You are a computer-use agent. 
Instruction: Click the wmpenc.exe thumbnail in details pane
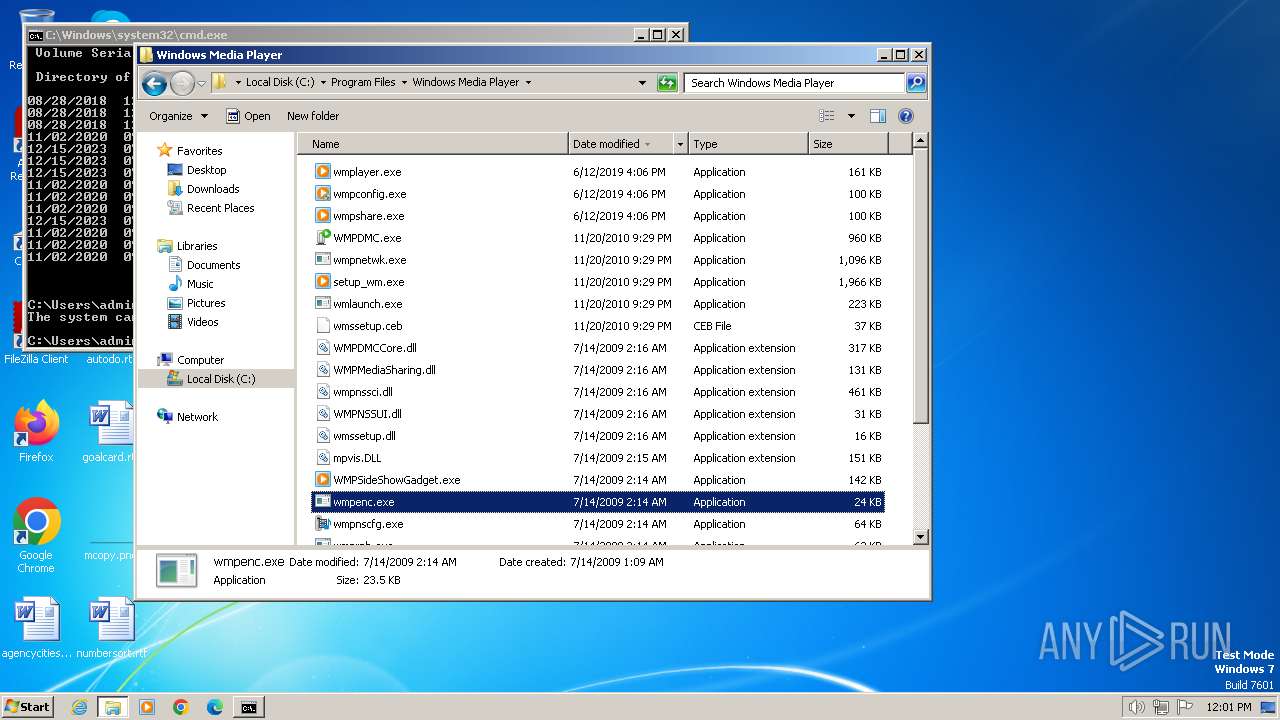tap(176, 571)
